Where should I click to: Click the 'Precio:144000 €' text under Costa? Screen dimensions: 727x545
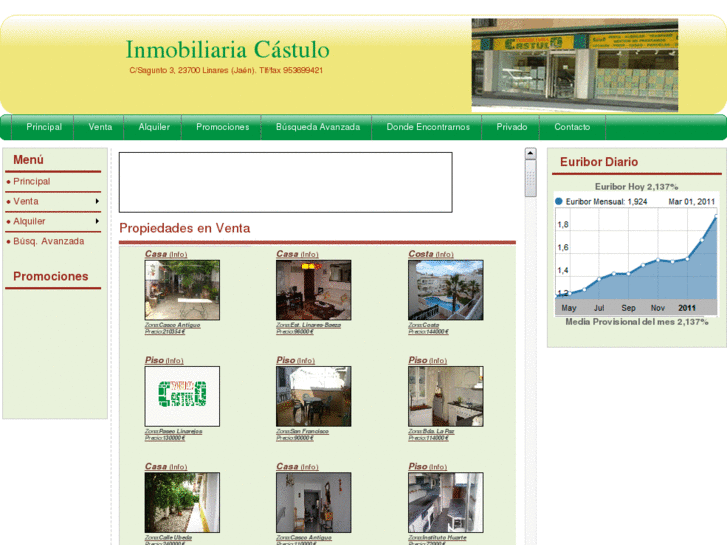point(428,332)
